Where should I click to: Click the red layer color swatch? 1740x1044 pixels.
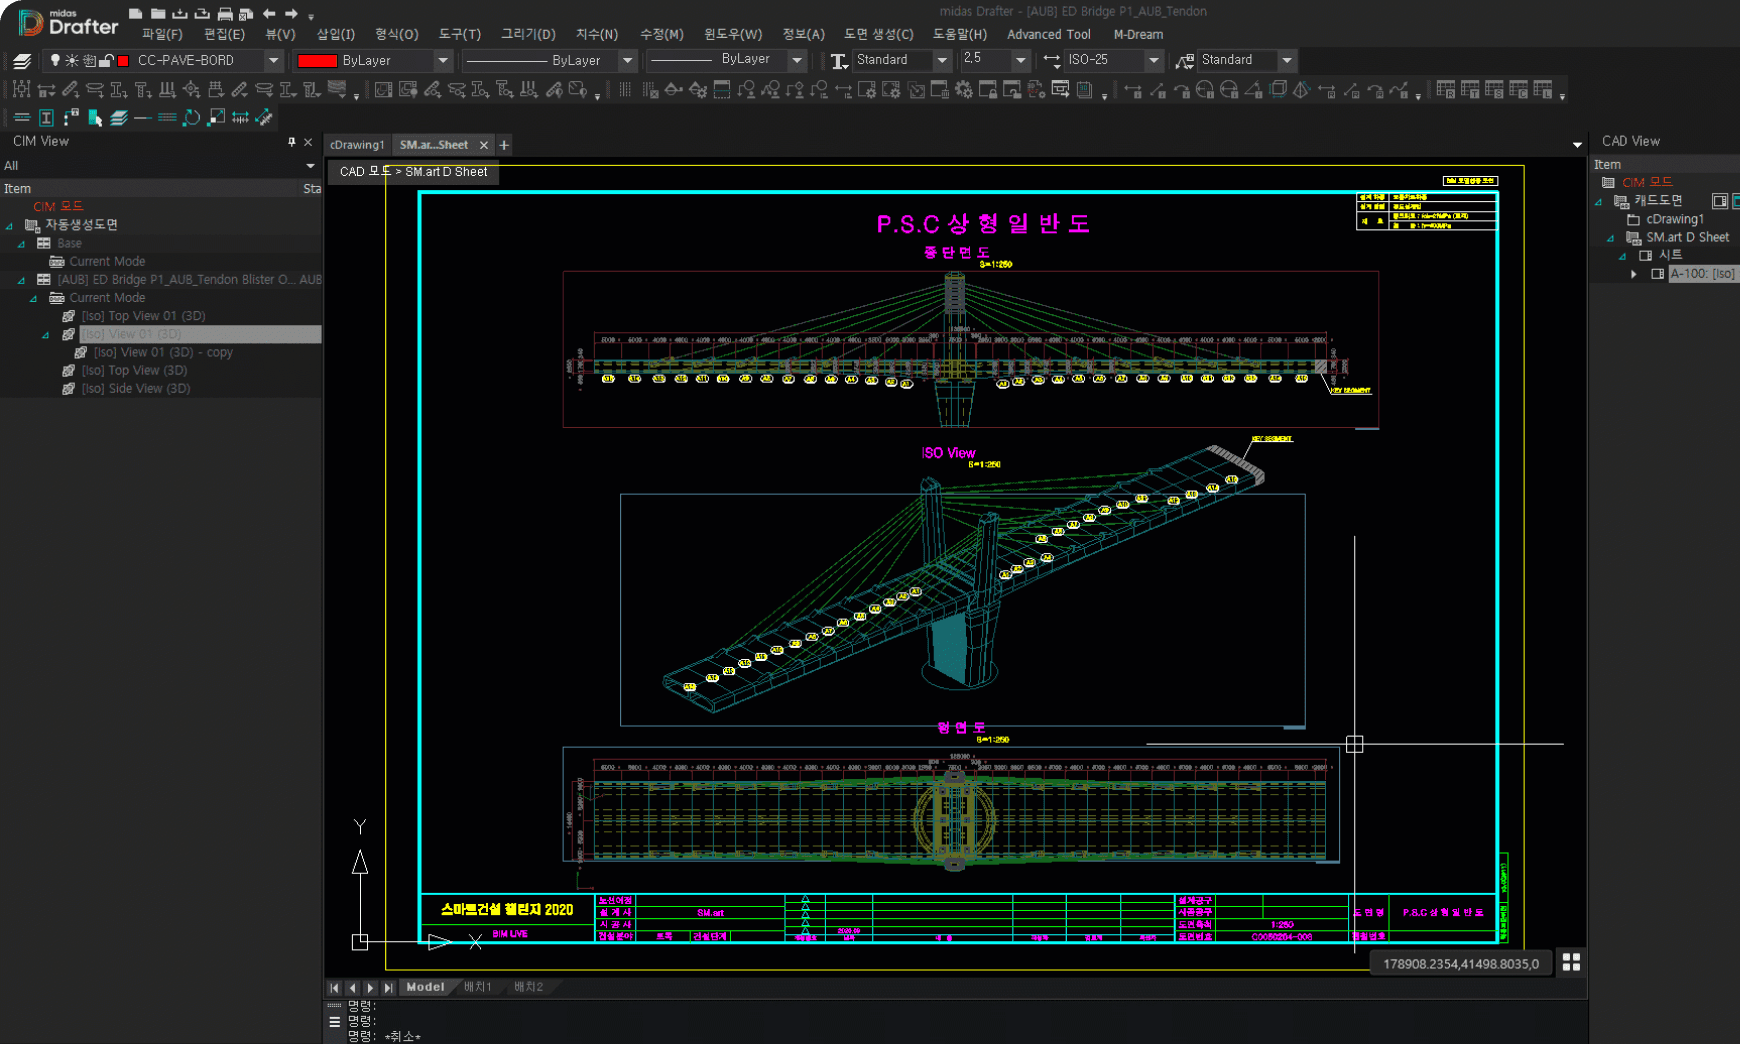pyautogui.click(x=123, y=61)
